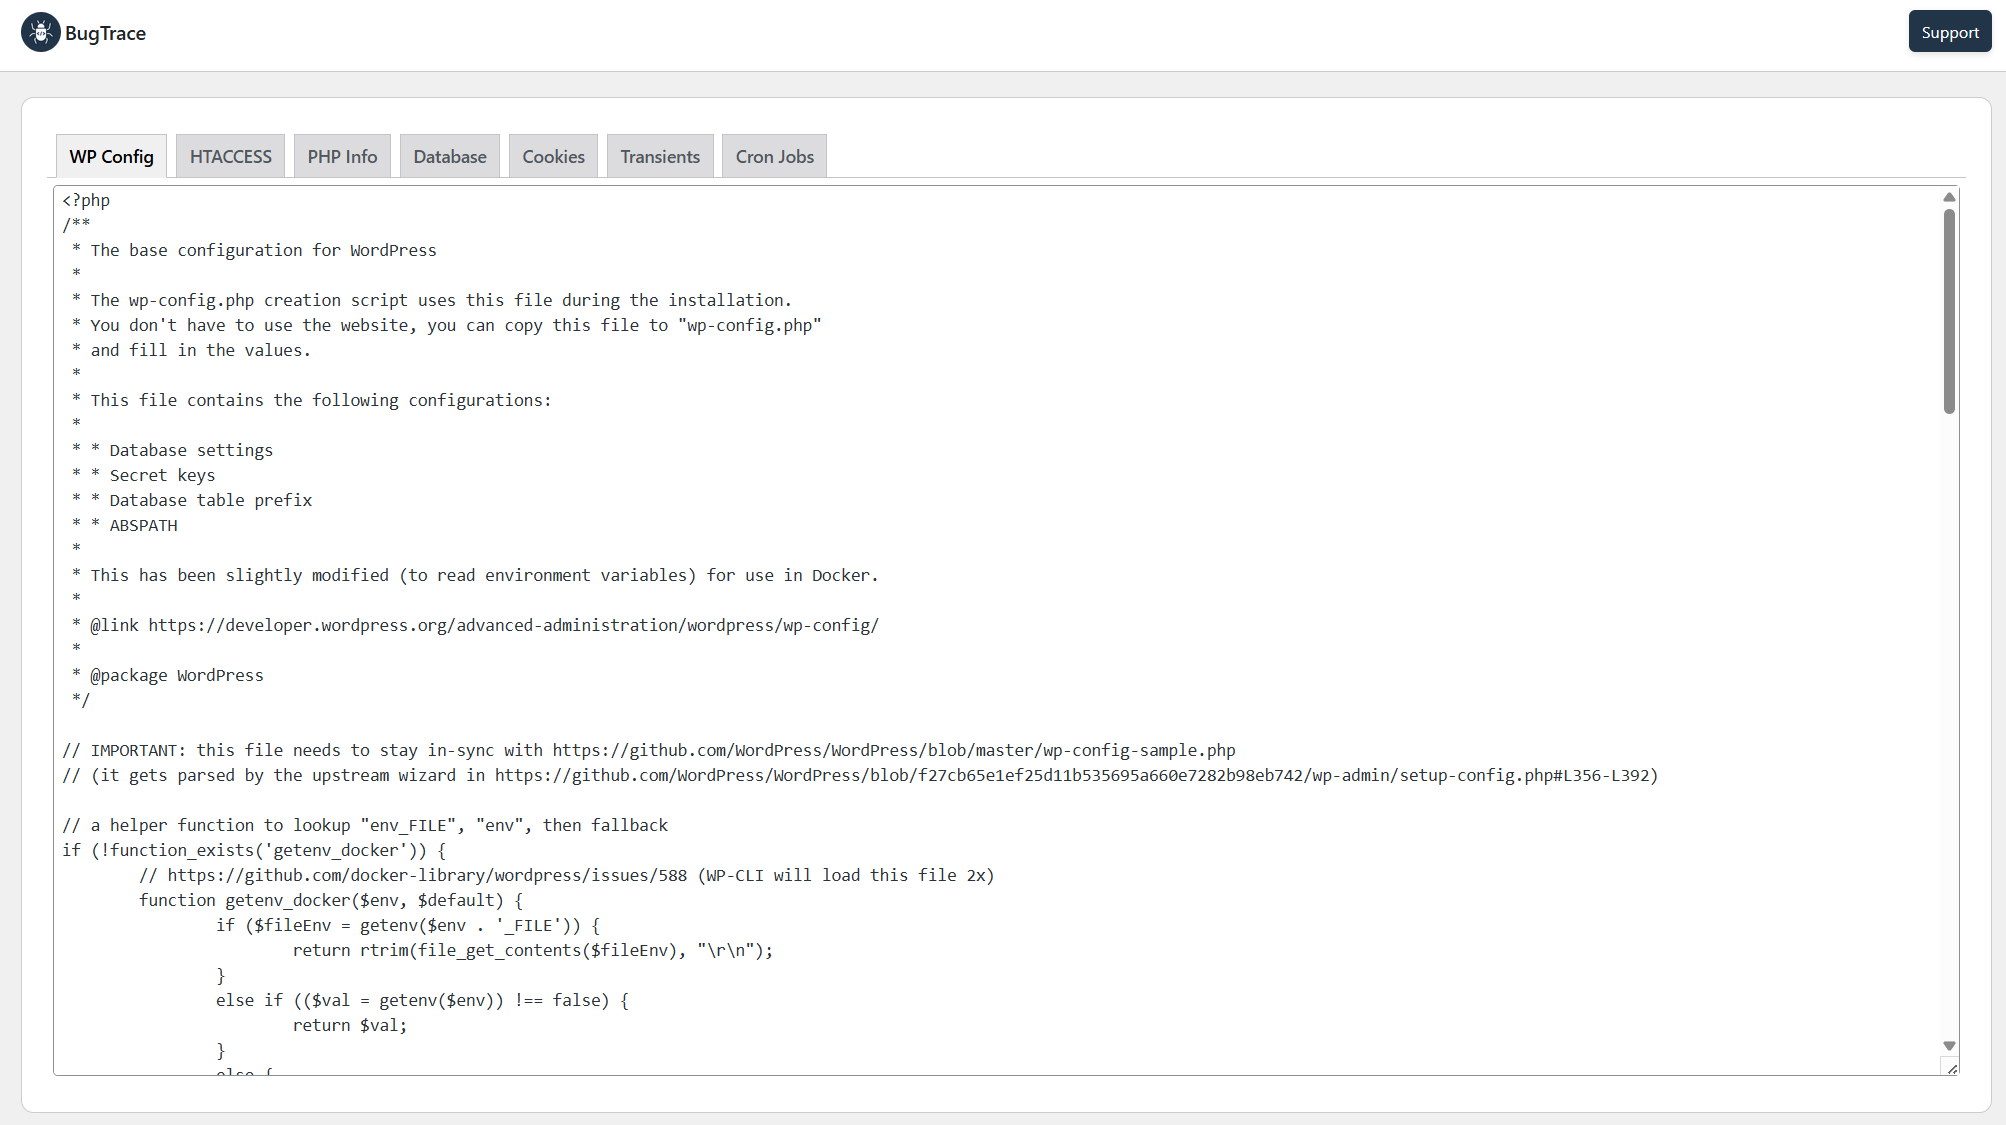Switch to the HTACCESS tab
Screen dimensions: 2006x1125
pos(230,156)
